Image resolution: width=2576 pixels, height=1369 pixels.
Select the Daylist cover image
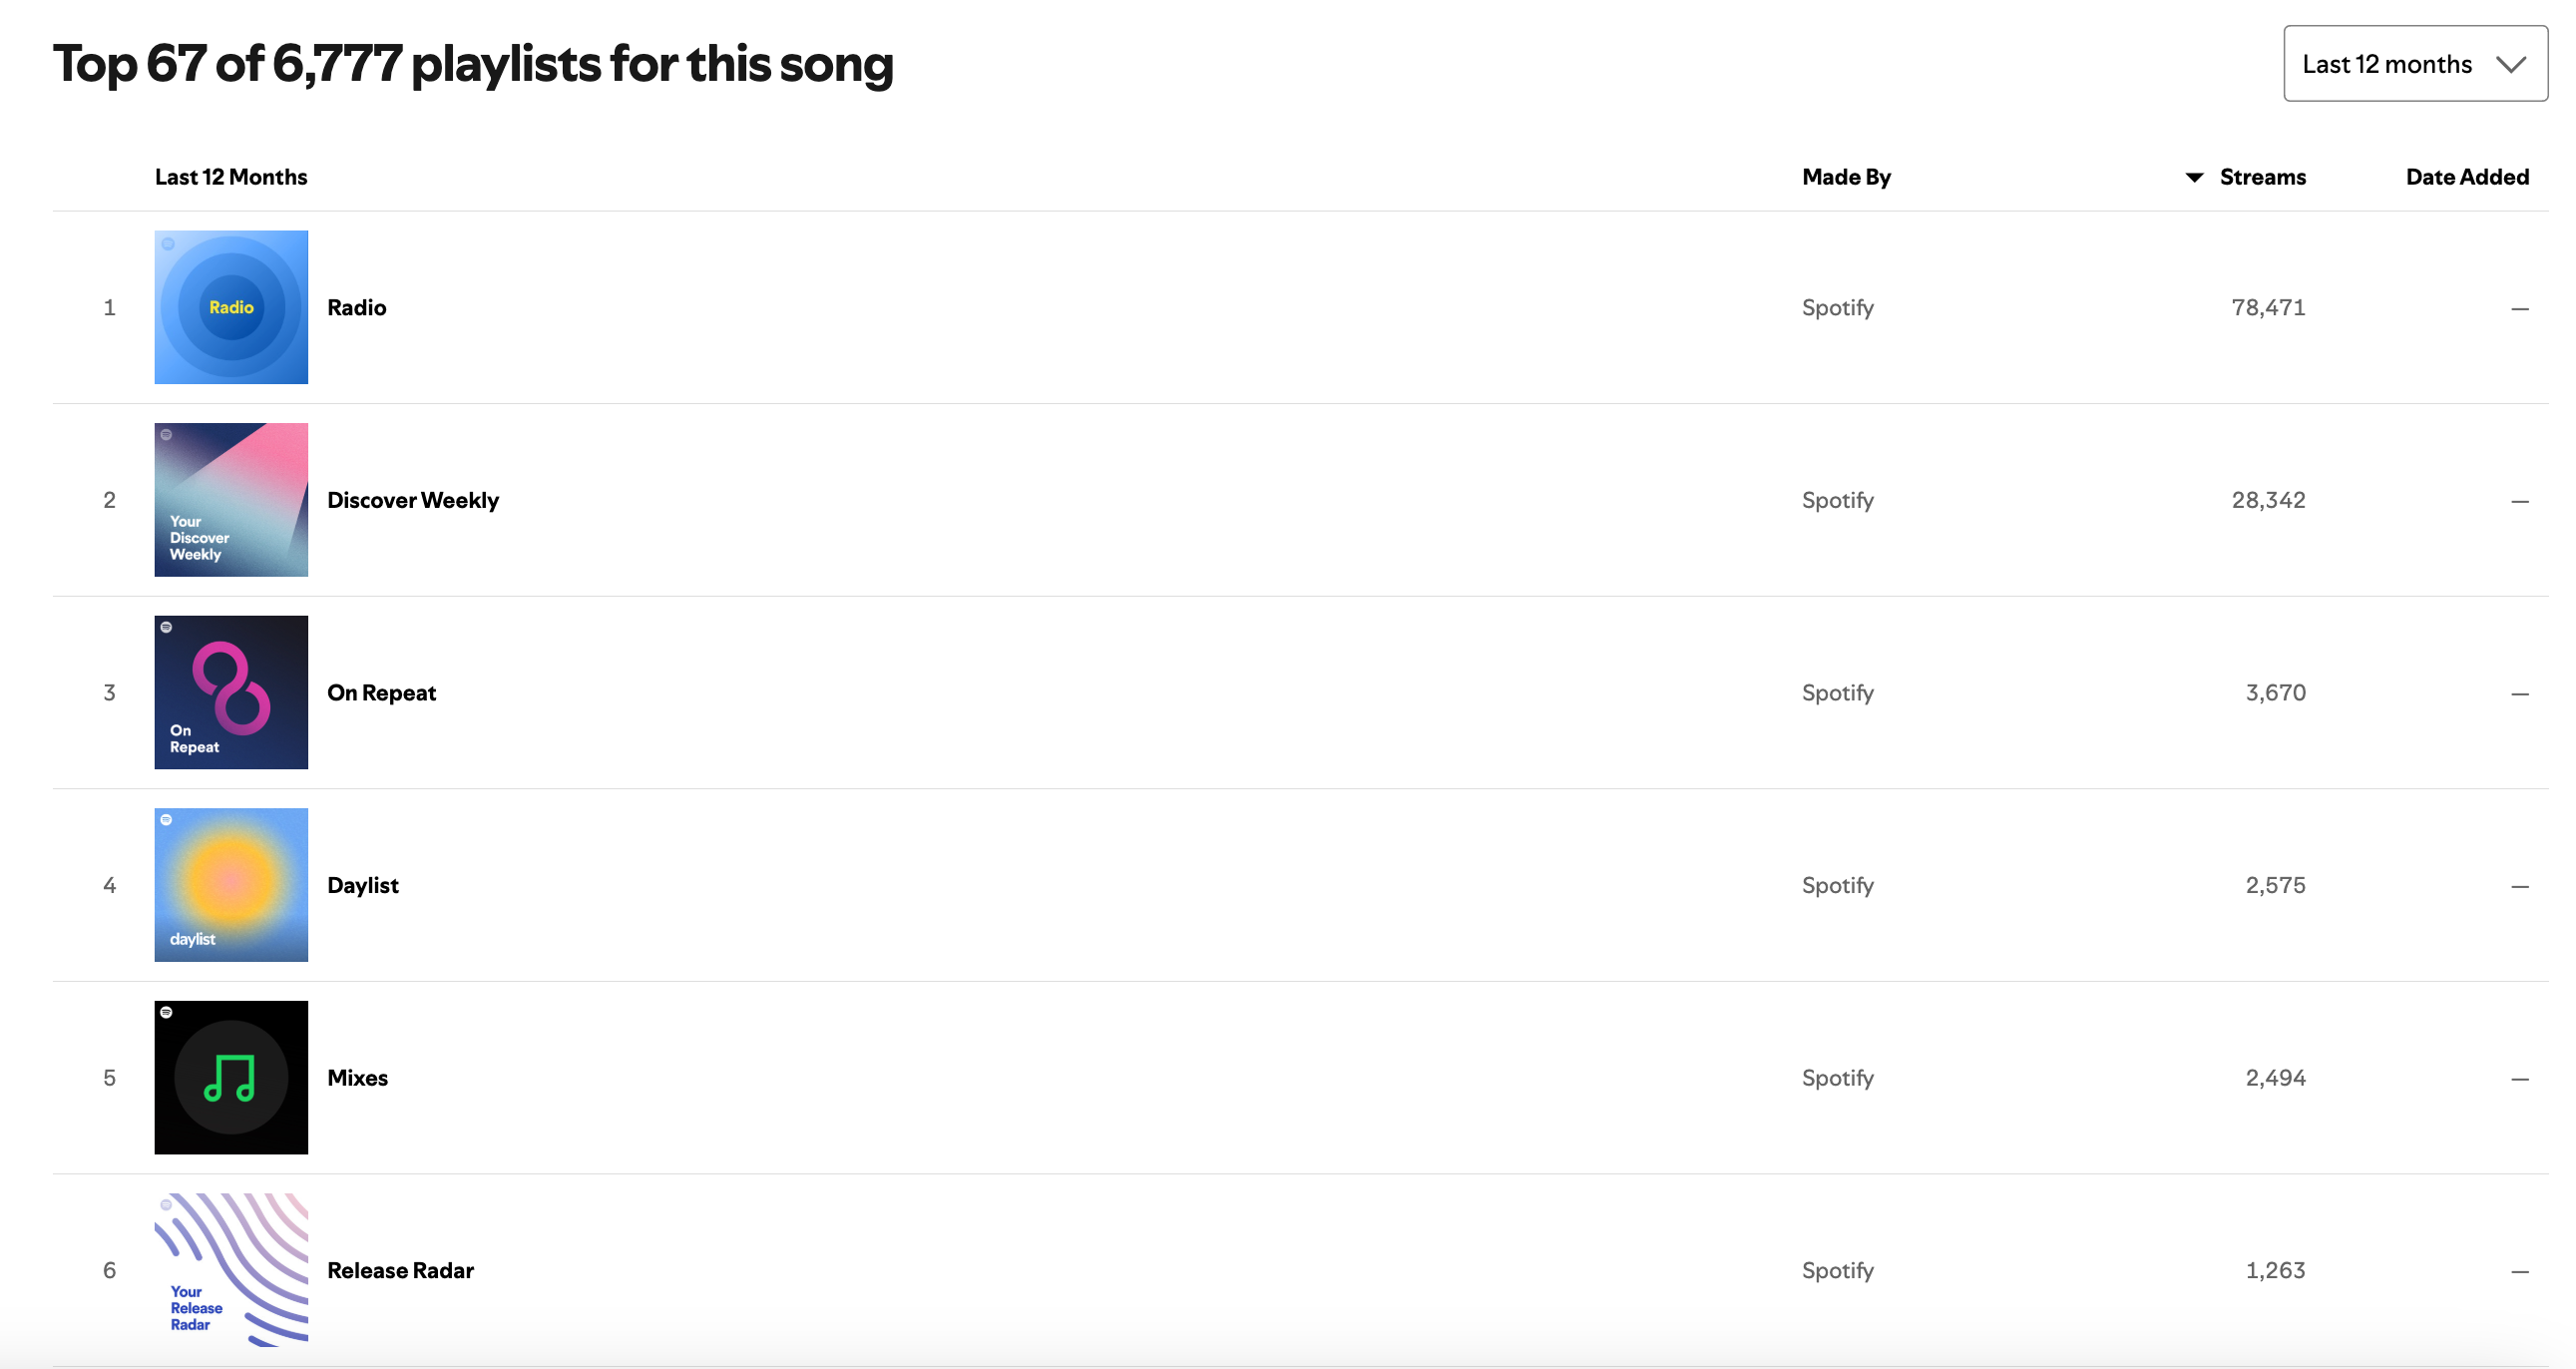point(231,884)
